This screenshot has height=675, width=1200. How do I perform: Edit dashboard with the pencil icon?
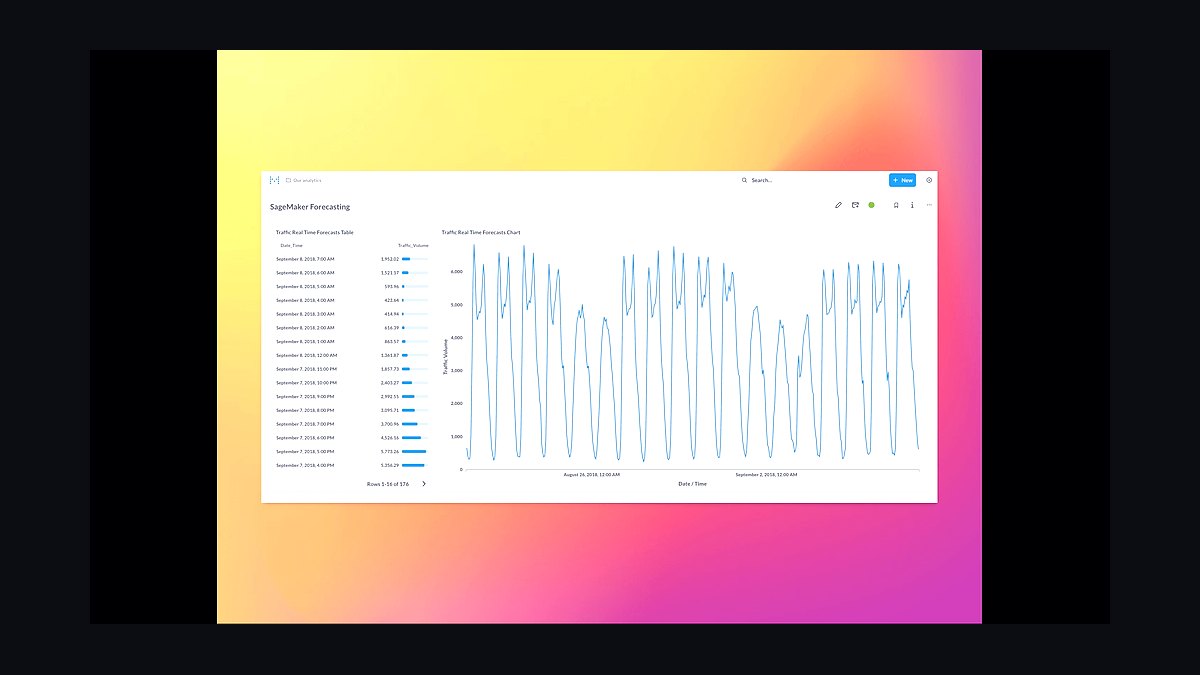(x=838, y=205)
